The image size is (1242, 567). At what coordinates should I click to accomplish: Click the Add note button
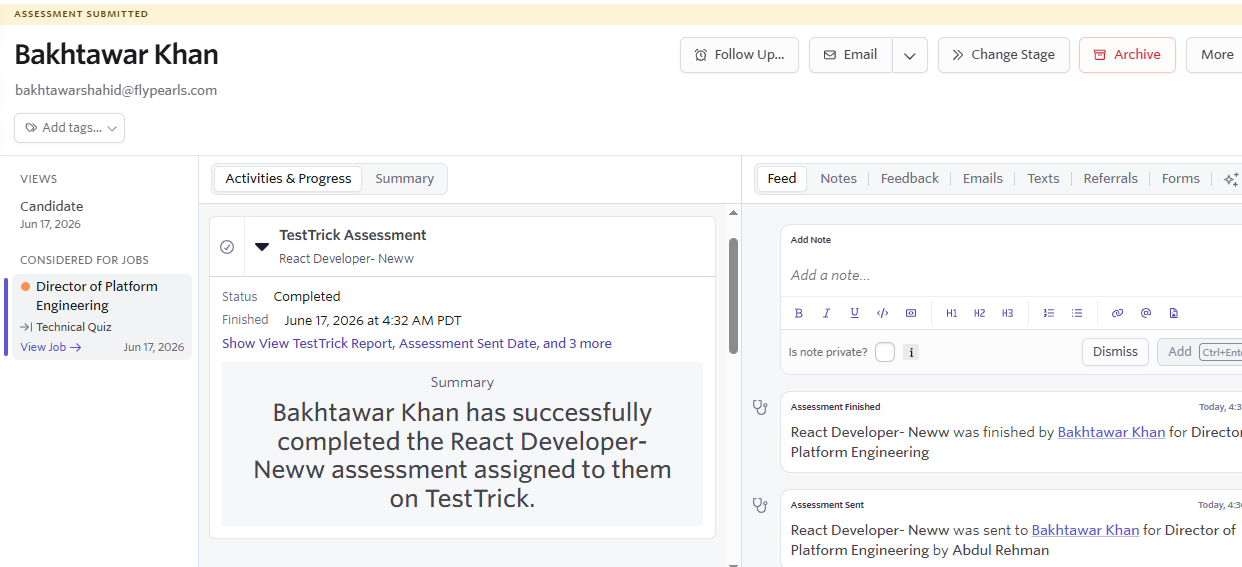[x=1199, y=352]
